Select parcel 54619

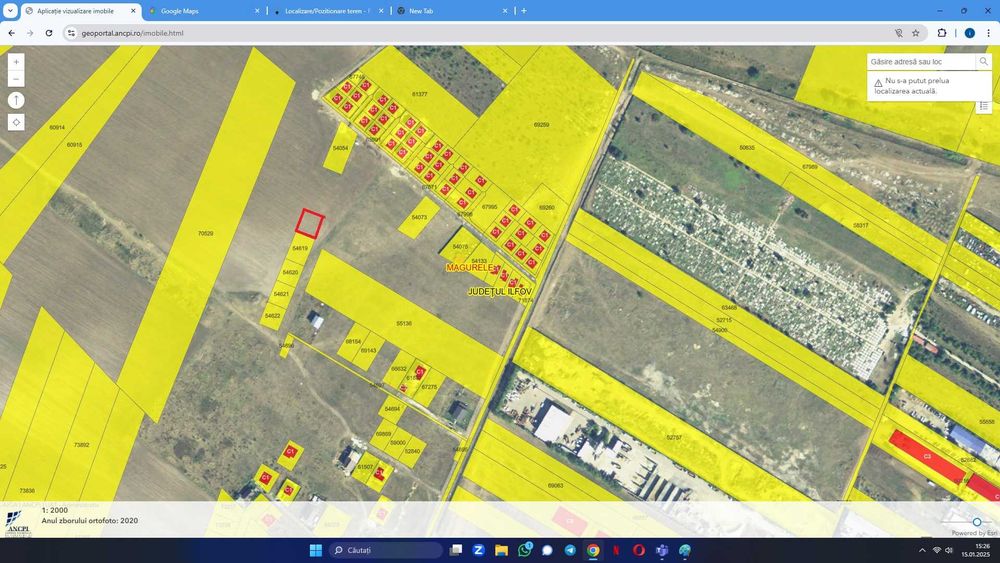[300, 249]
